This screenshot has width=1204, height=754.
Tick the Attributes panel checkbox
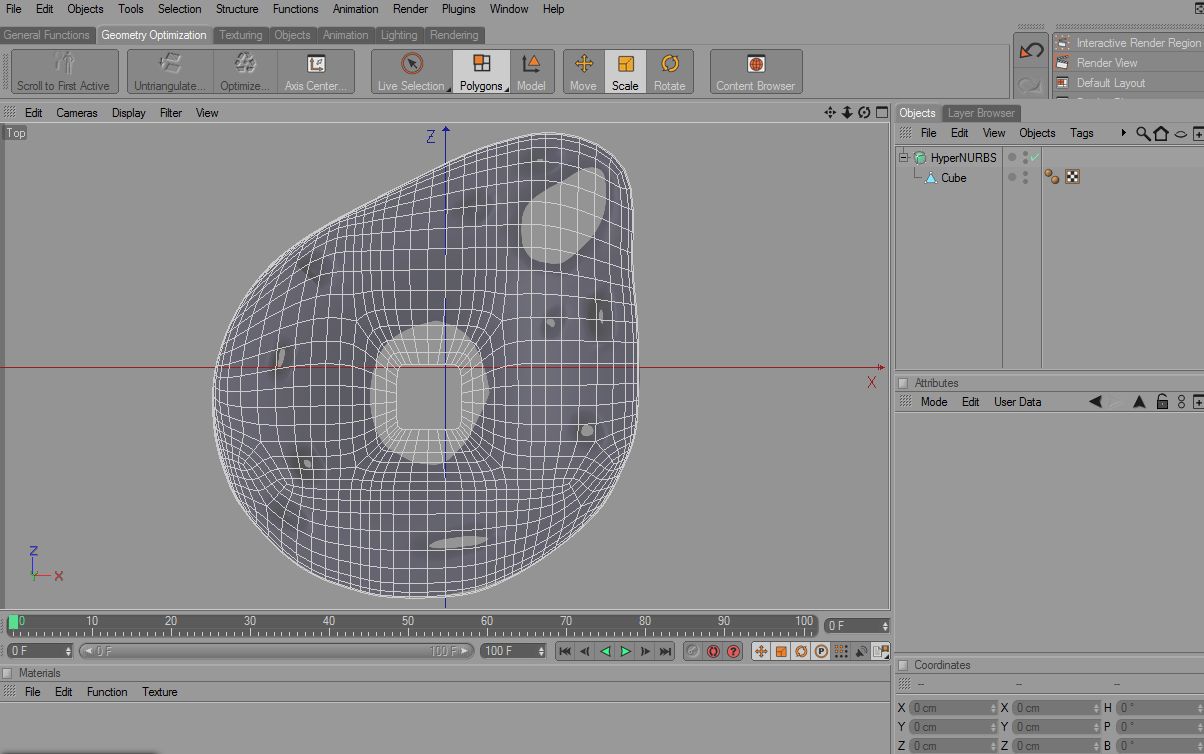click(903, 383)
